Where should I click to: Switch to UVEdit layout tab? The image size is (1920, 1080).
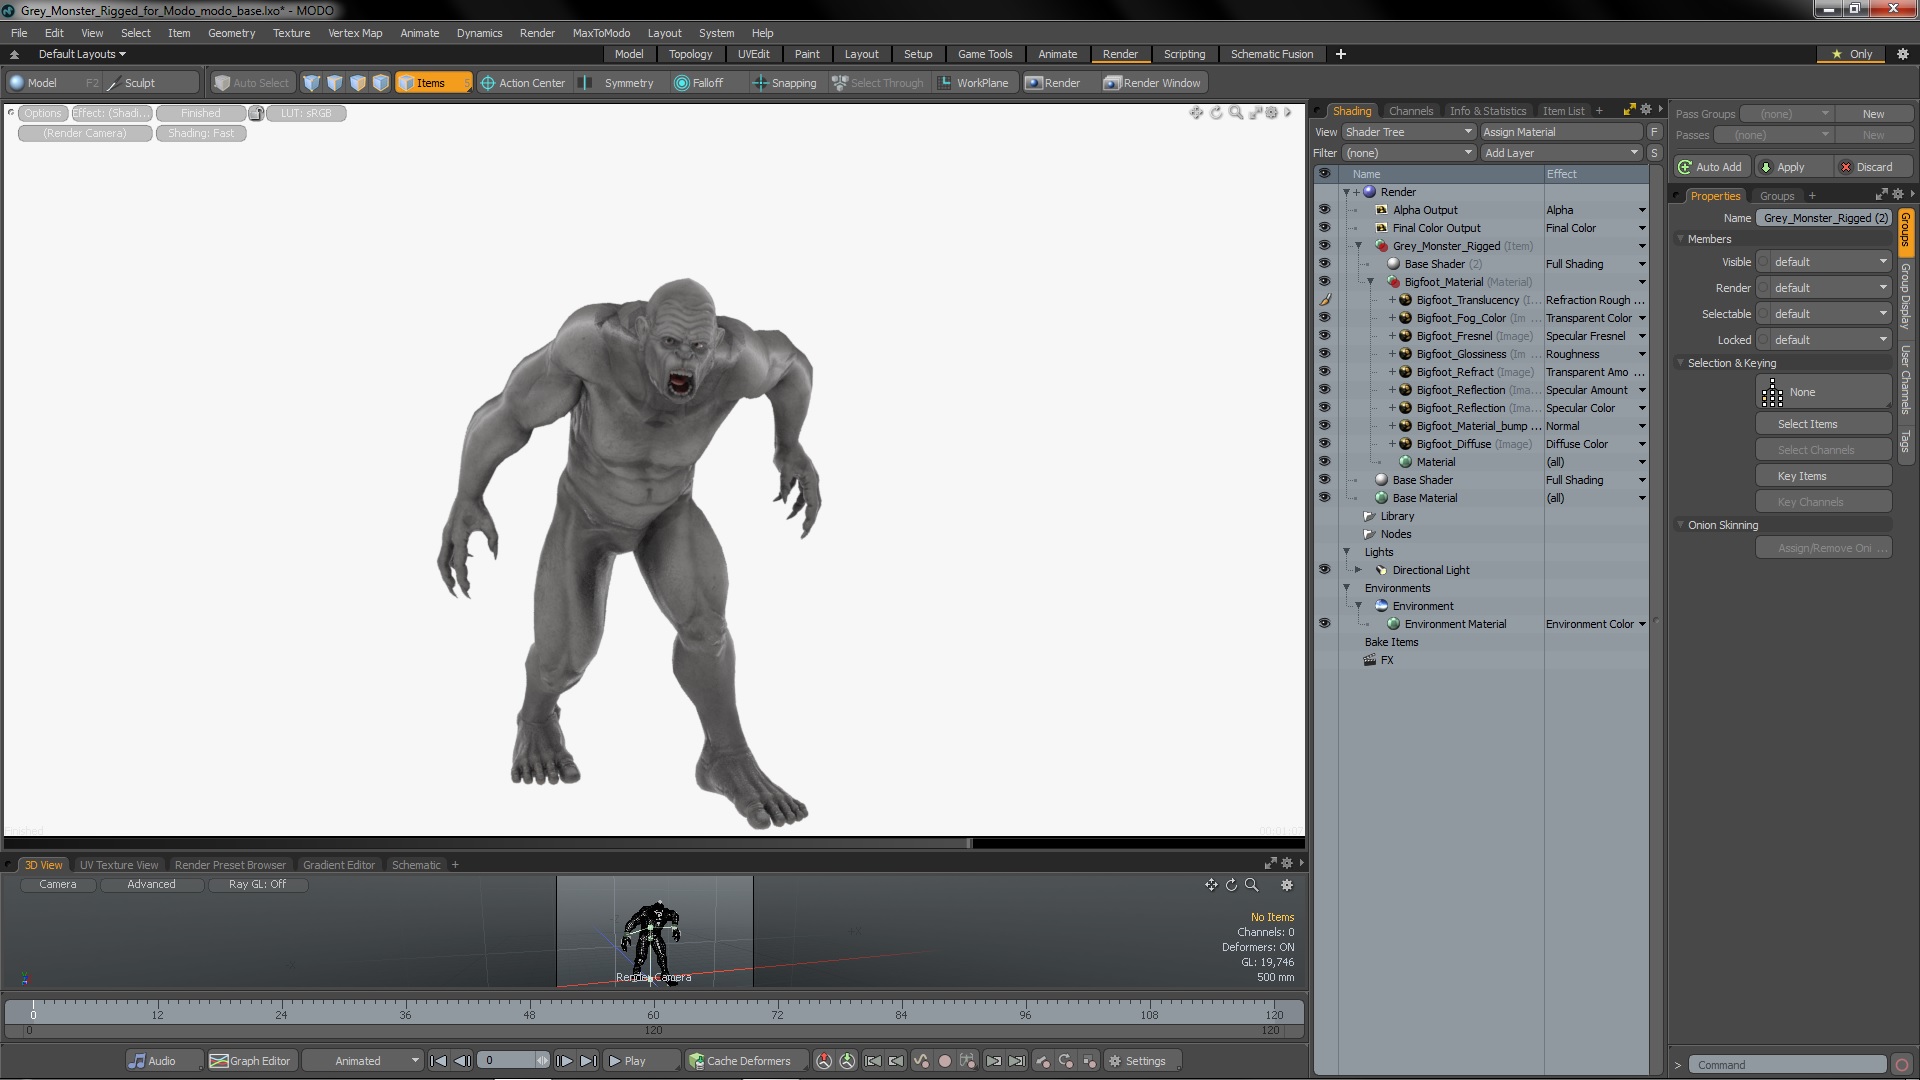click(753, 54)
